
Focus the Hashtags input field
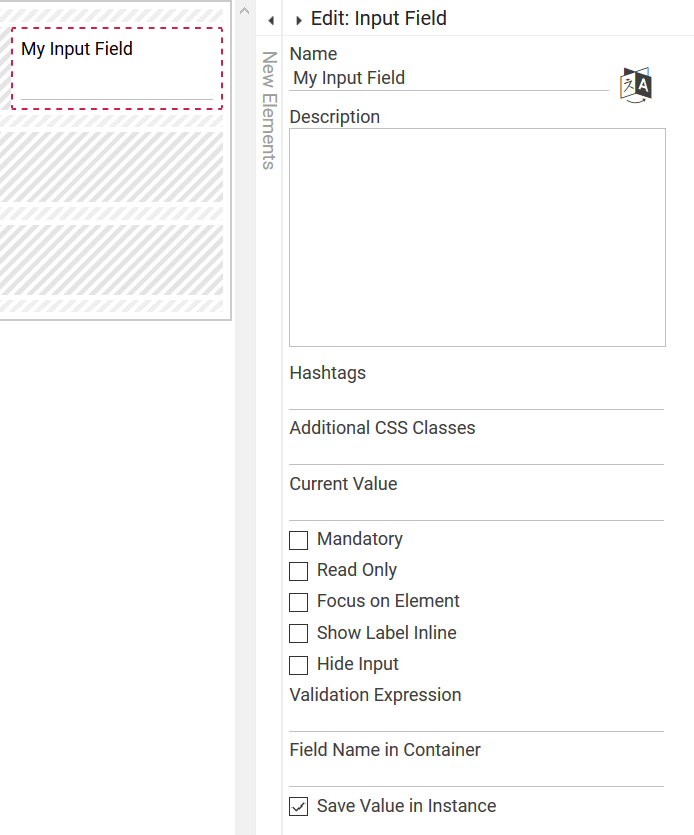476,397
